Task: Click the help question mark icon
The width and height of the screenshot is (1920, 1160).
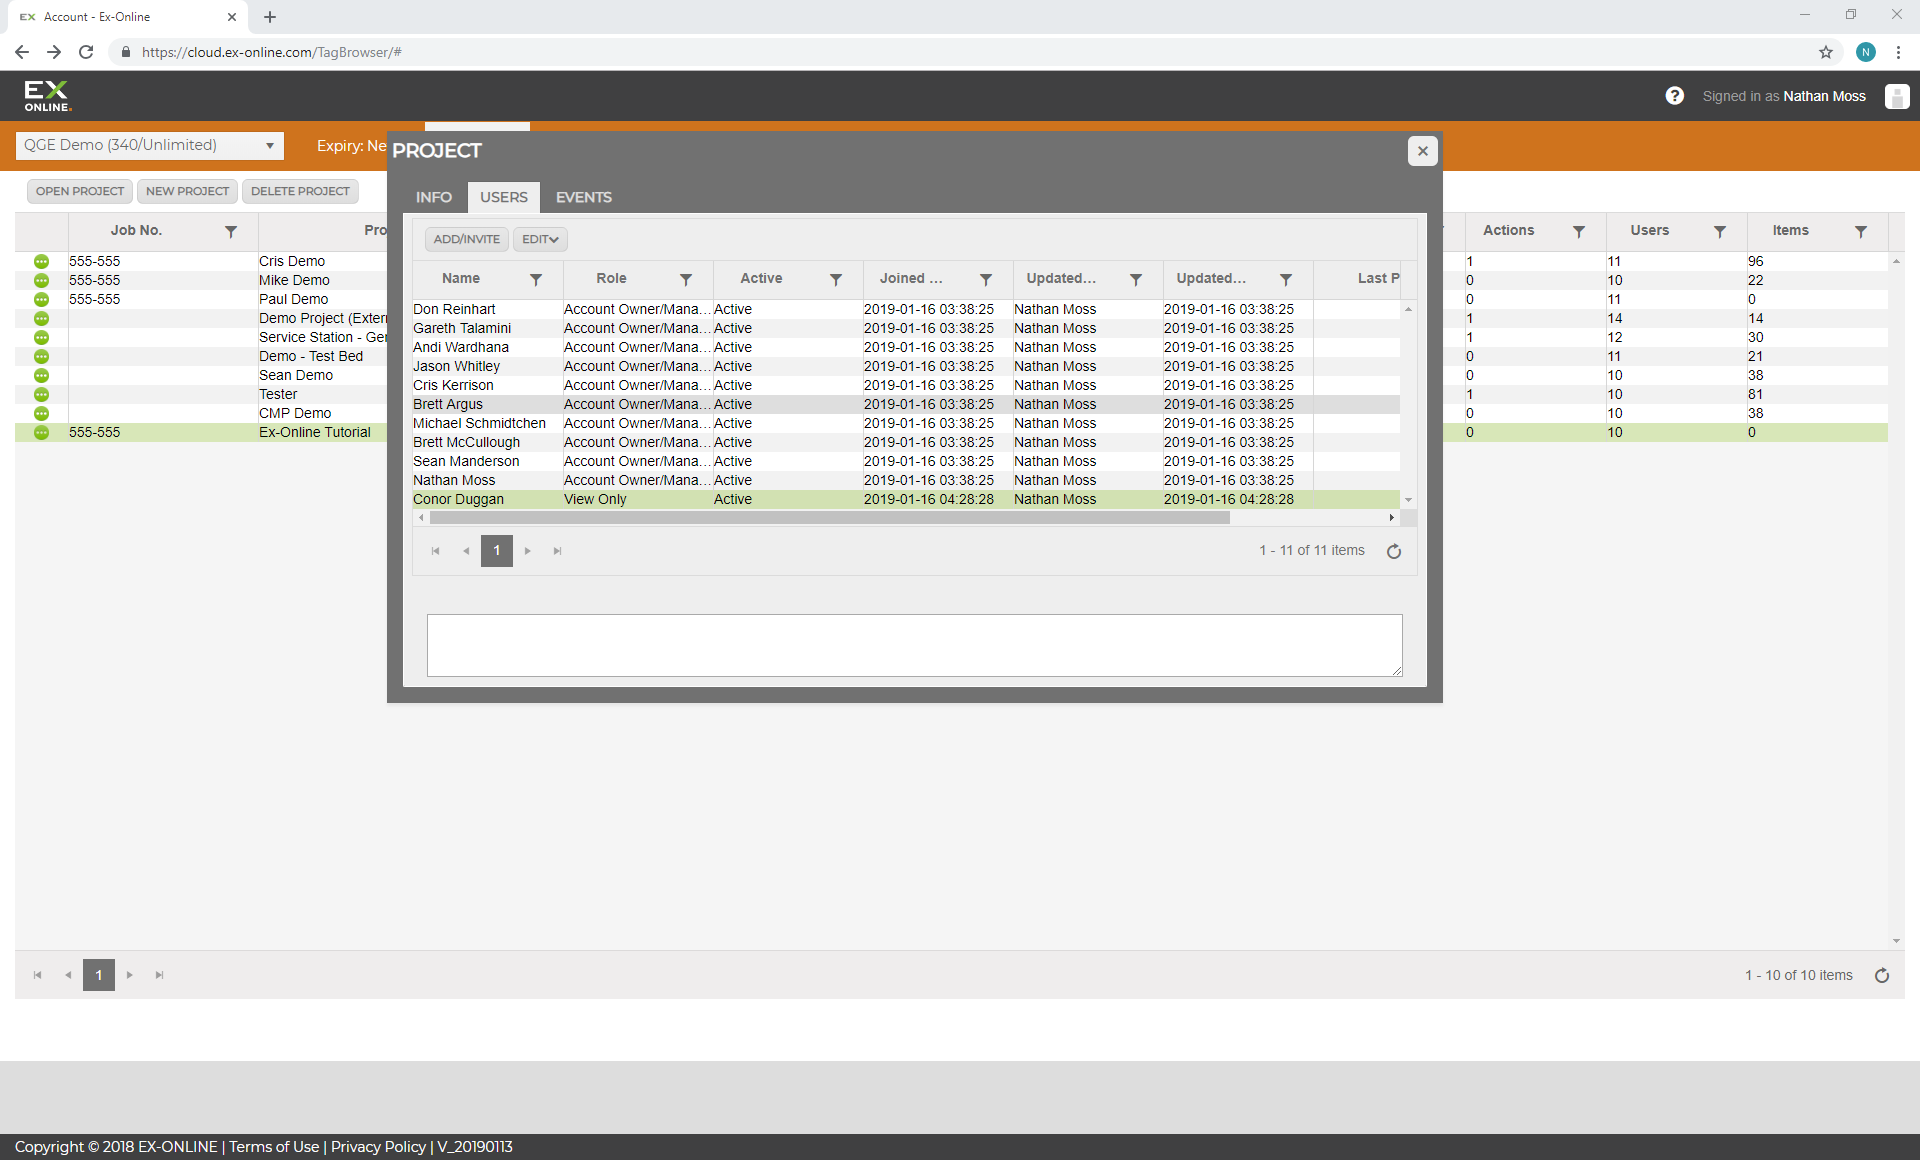Action: [1675, 96]
